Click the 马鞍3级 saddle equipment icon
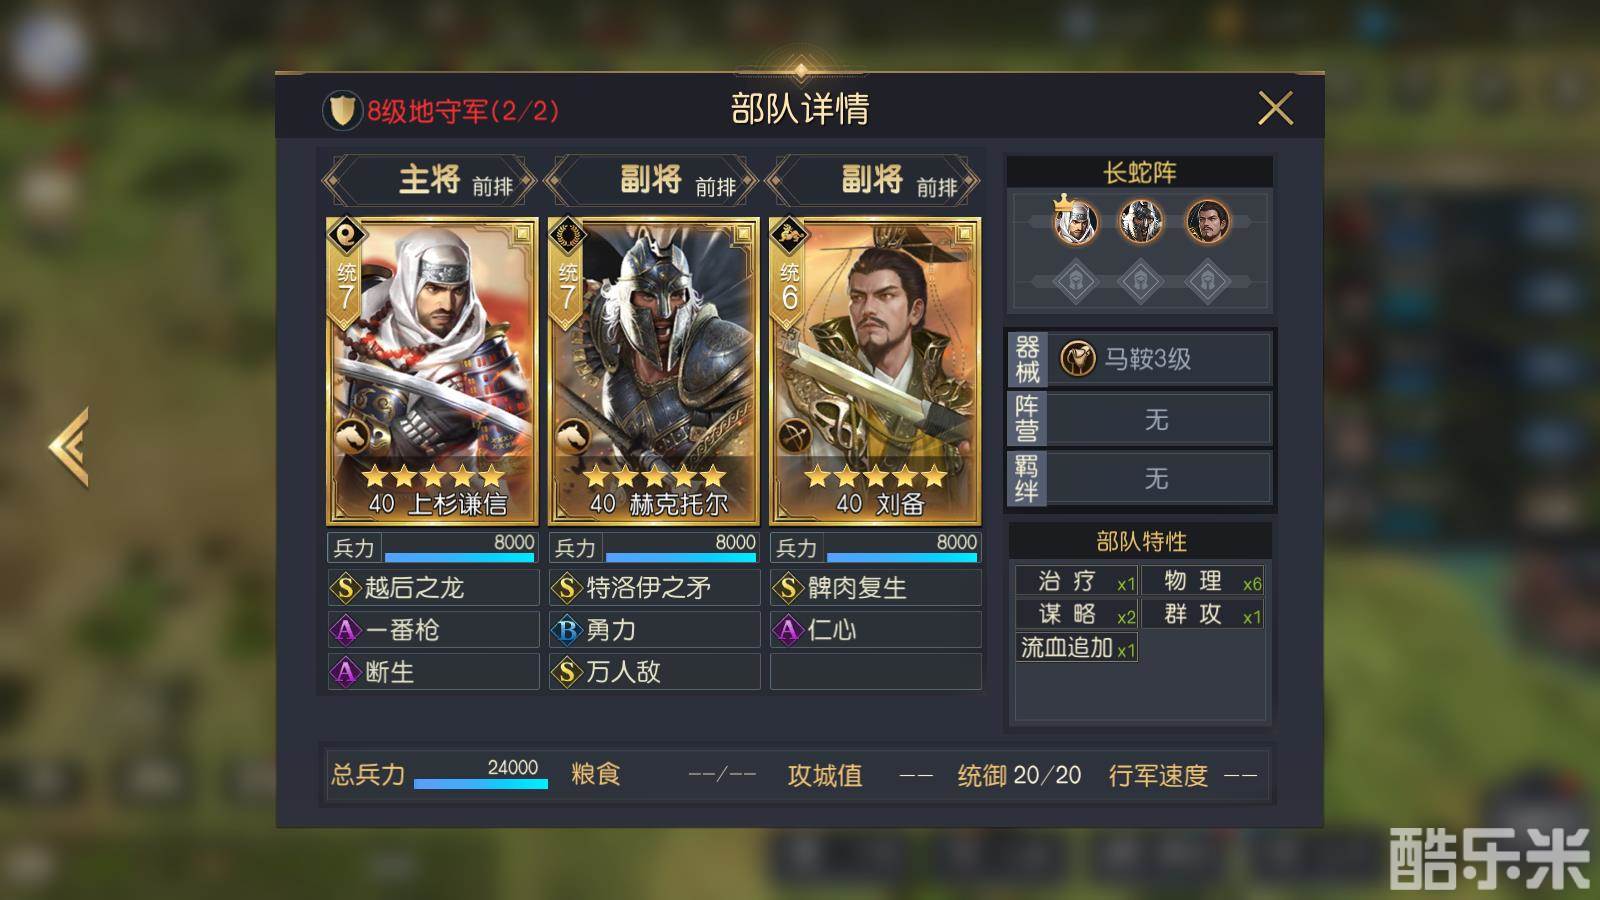1600x900 pixels. [x=1077, y=358]
